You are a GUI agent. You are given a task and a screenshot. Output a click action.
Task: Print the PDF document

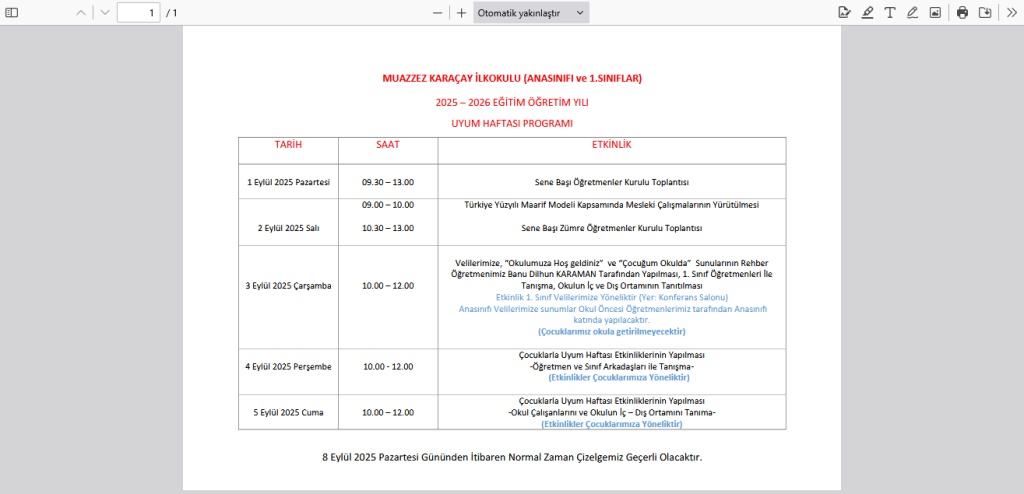point(962,13)
